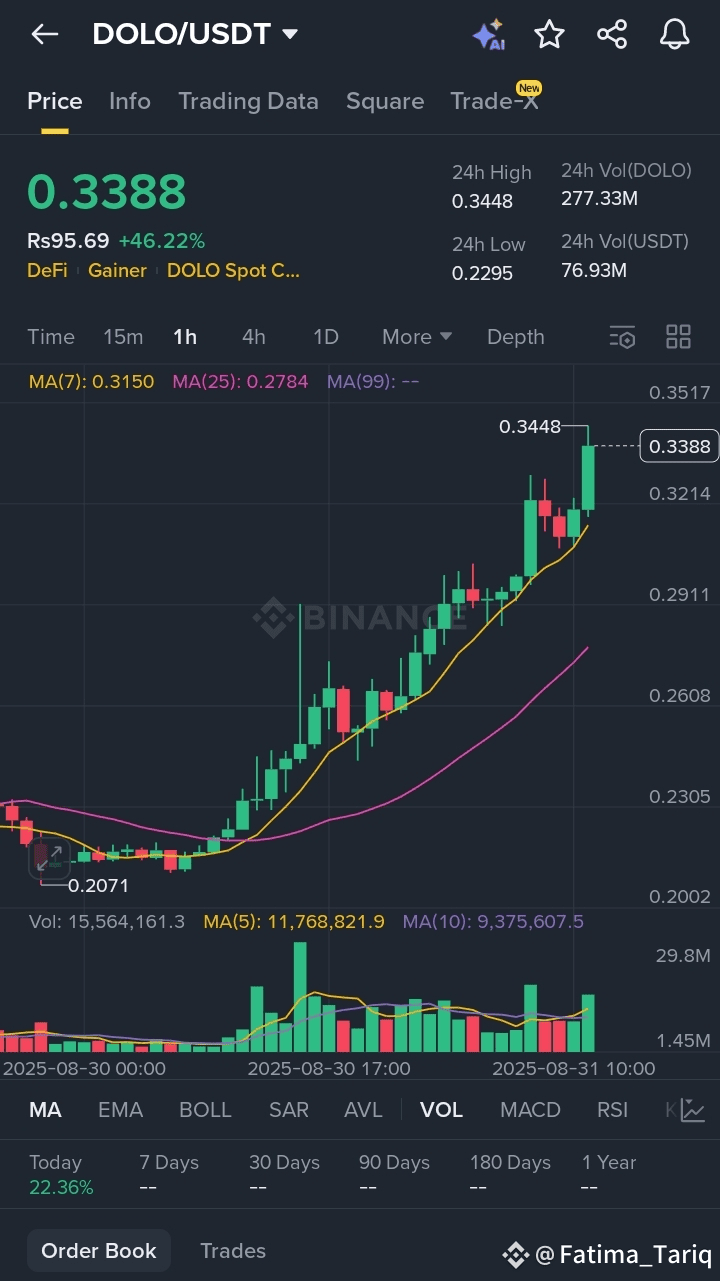Show the Depth chart
Screen dimensions: 720x1281
(516, 337)
